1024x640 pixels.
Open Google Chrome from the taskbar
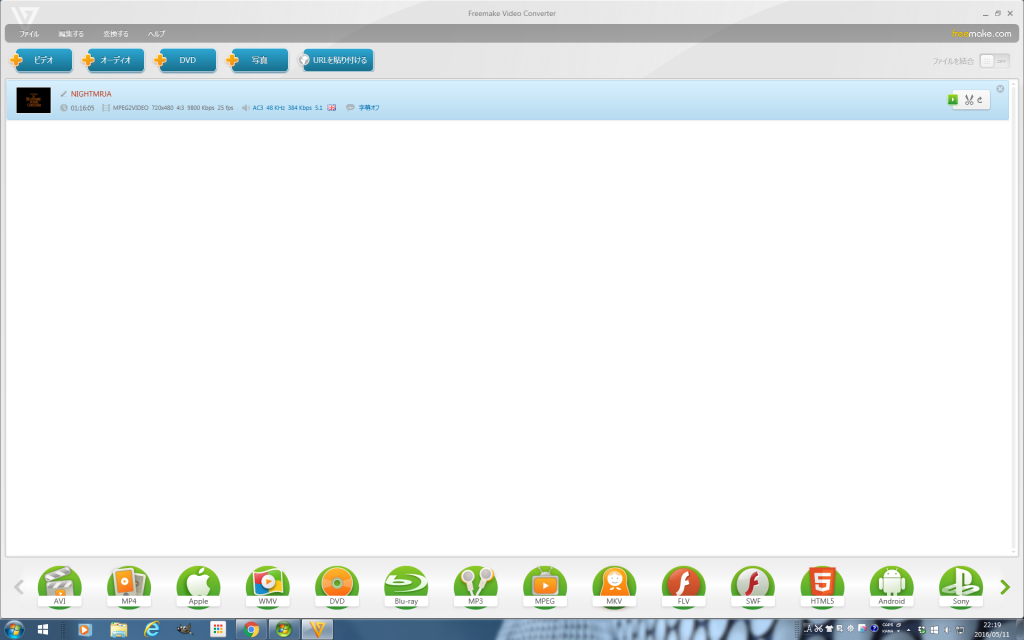coord(251,629)
